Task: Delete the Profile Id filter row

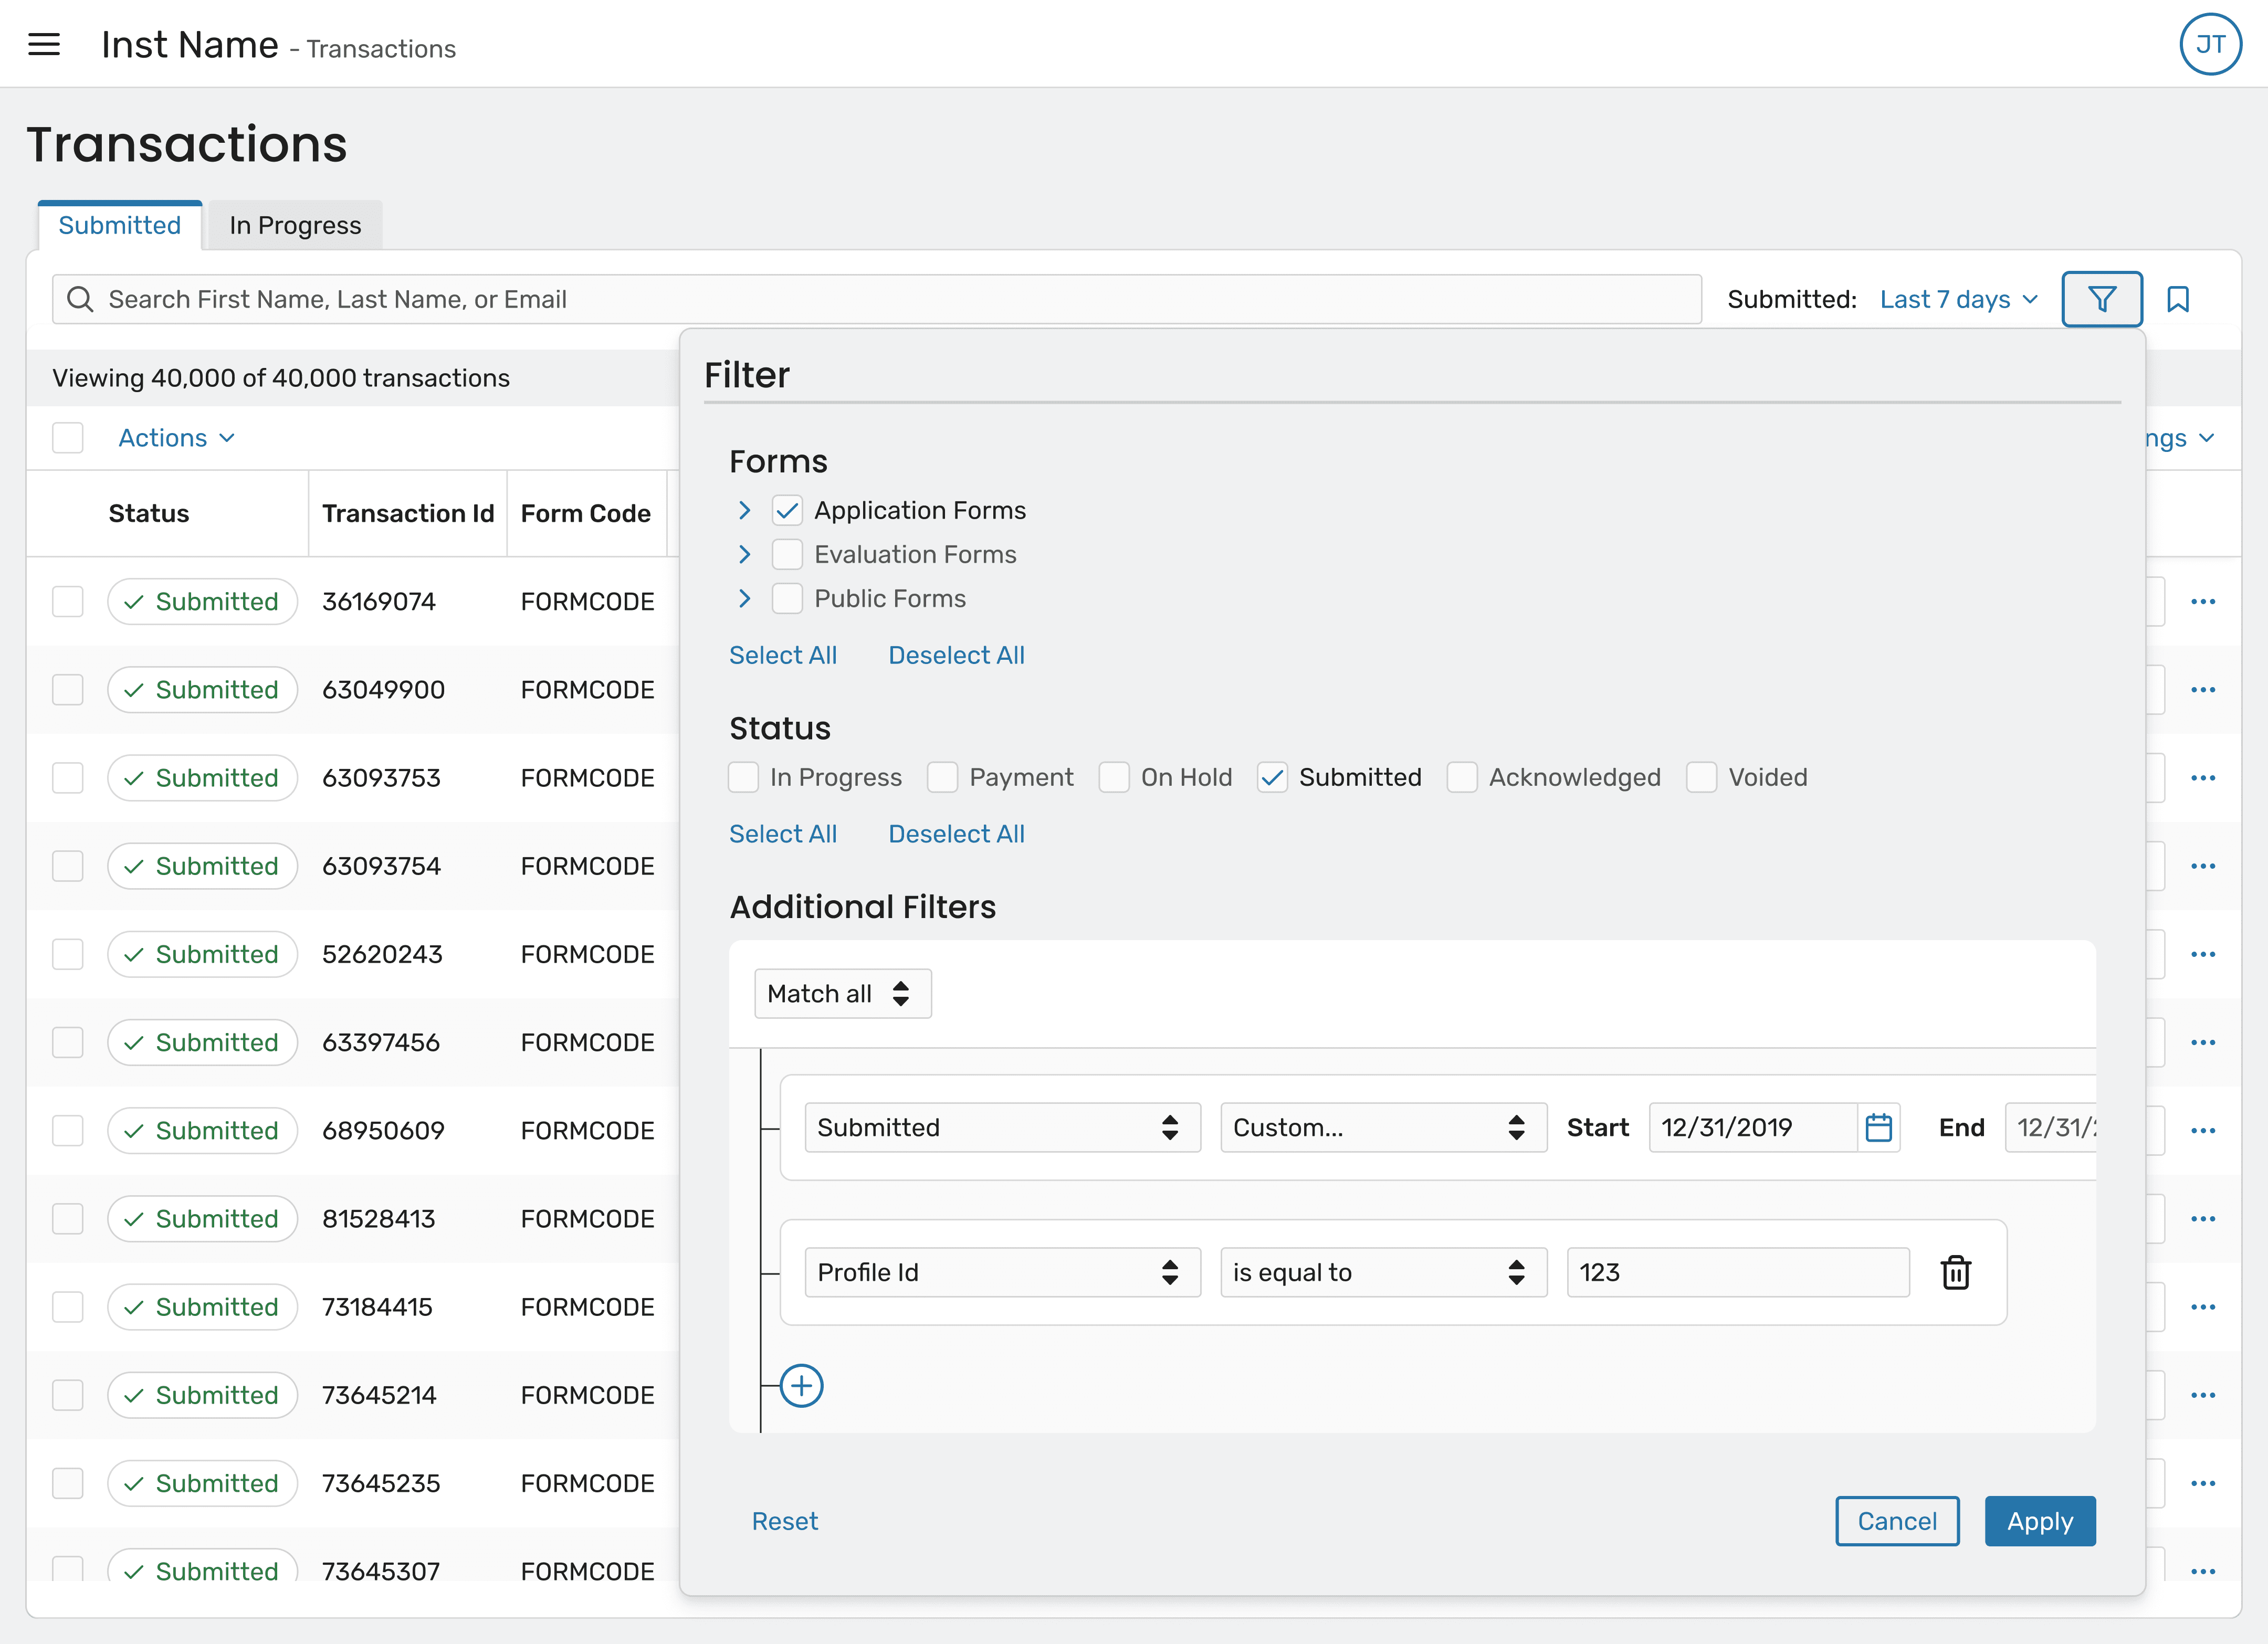Action: pyautogui.click(x=1955, y=1272)
